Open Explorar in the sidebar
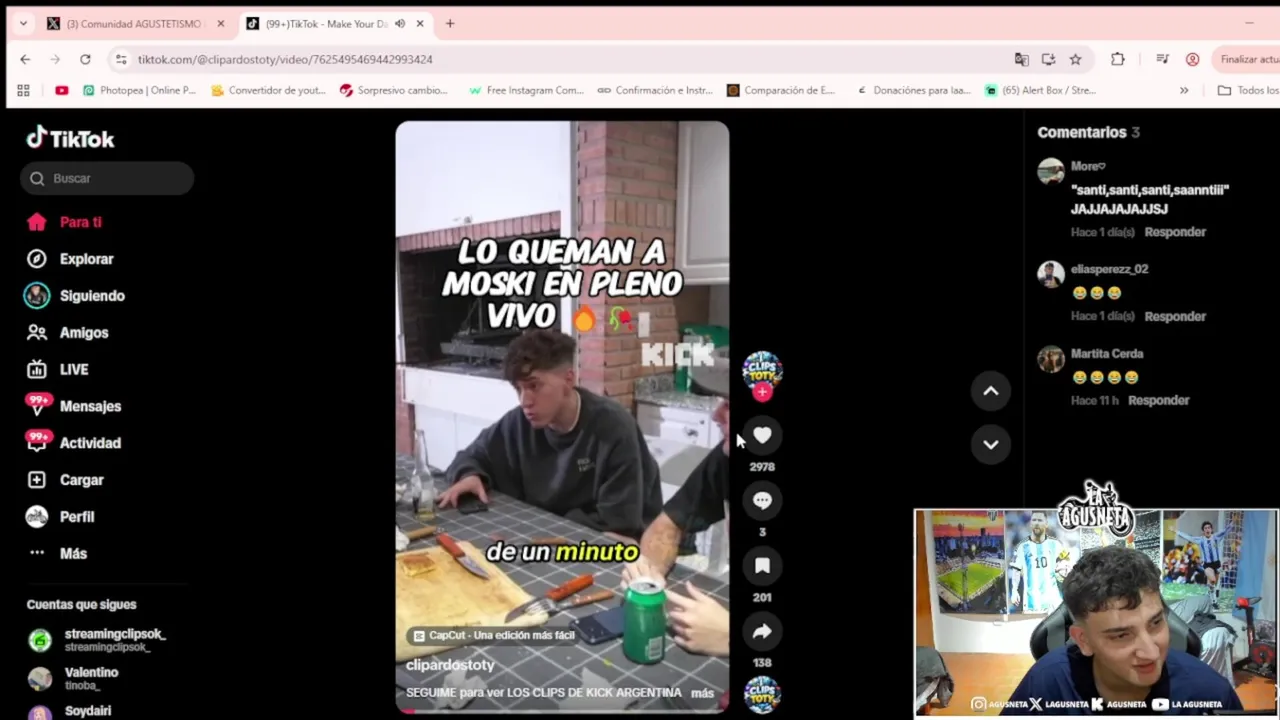 [x=70, y=259]
